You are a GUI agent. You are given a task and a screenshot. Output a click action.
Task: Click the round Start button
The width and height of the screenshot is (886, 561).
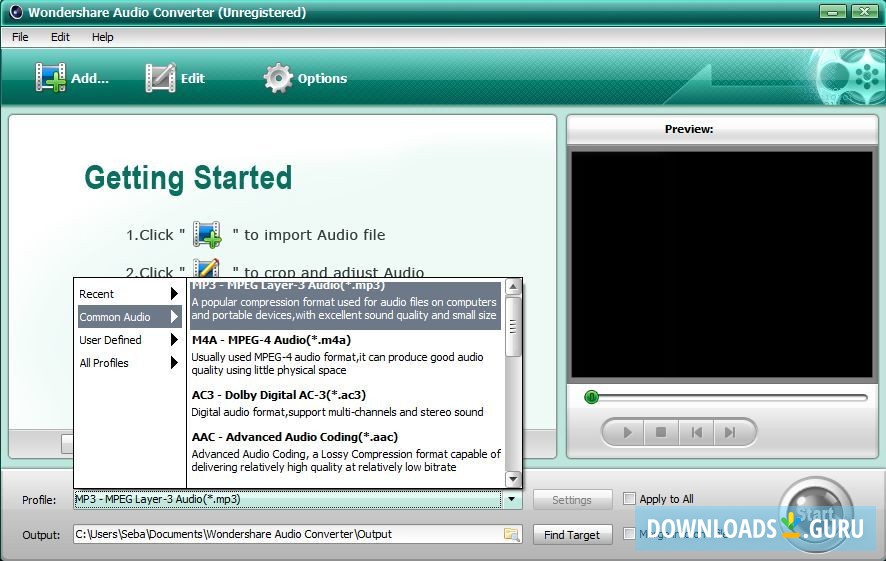click(815, 517)
